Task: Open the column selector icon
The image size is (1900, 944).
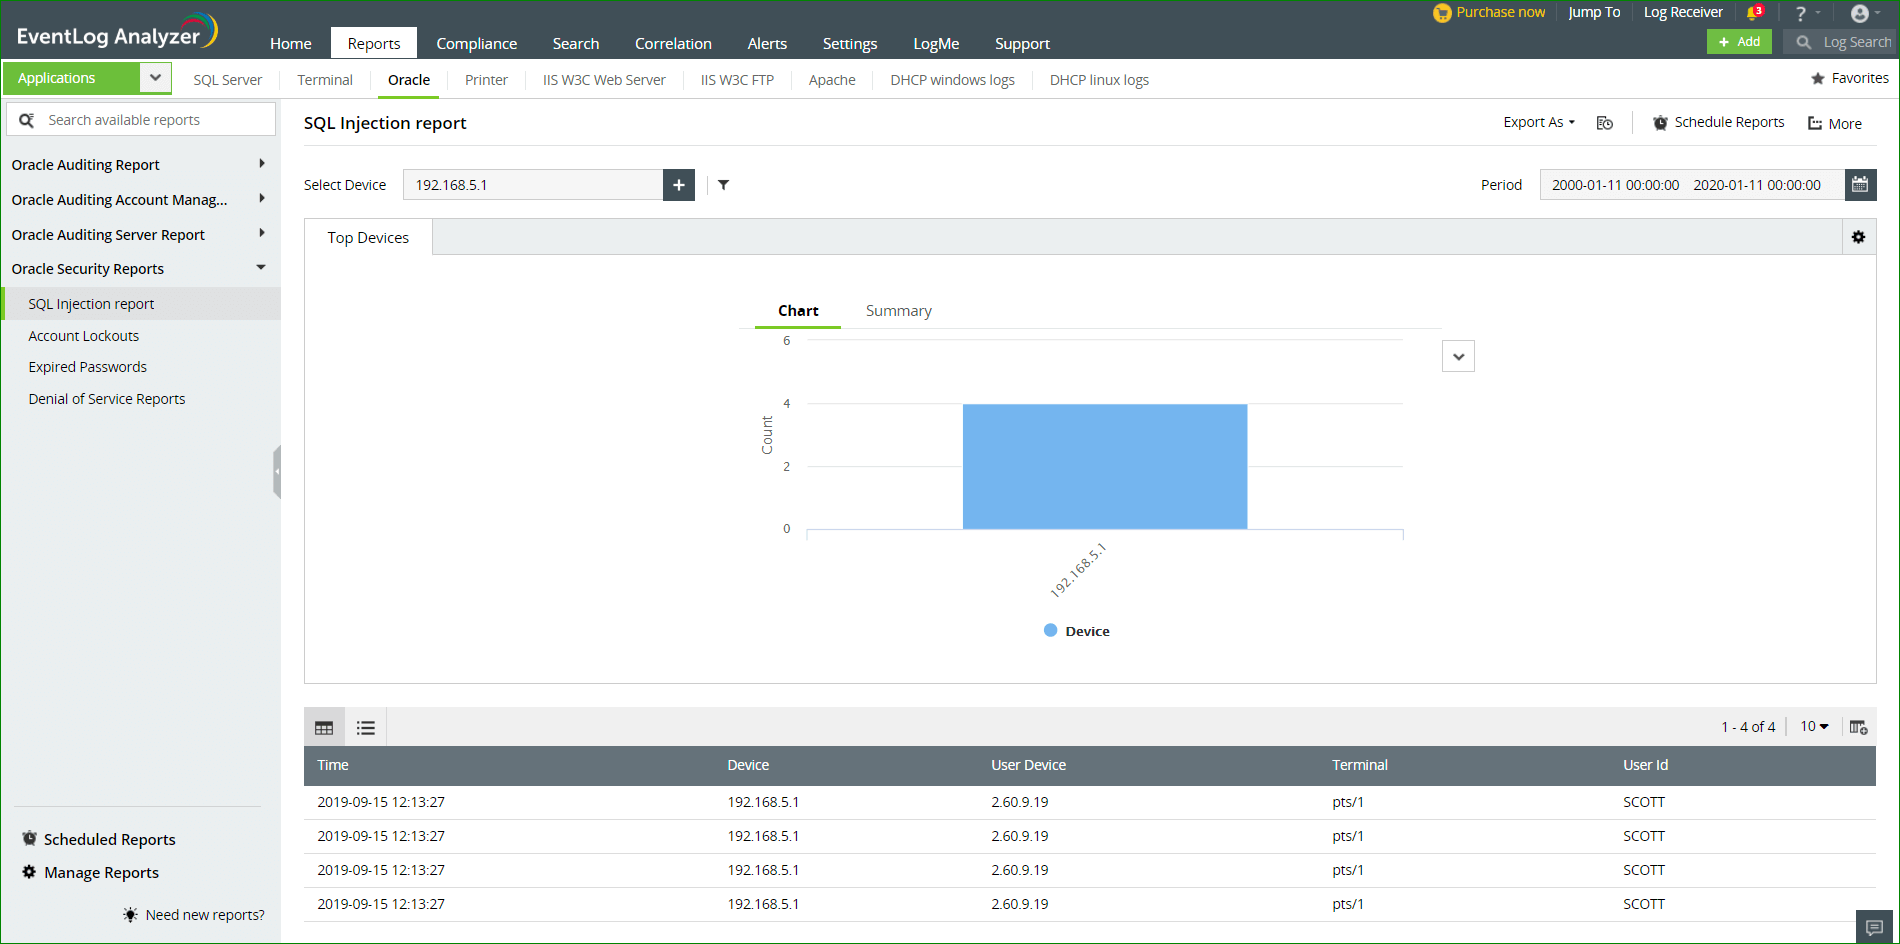Action: 1858,727
